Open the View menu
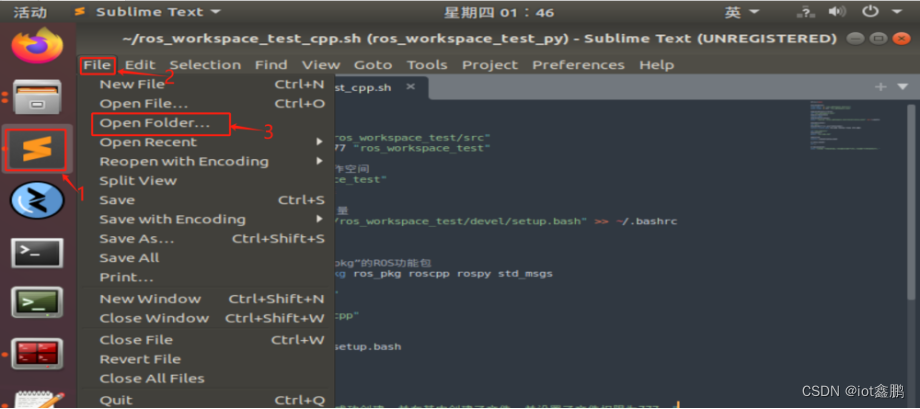Image resolution: width=920 pixels, height=409 pixels. [321, 65]
